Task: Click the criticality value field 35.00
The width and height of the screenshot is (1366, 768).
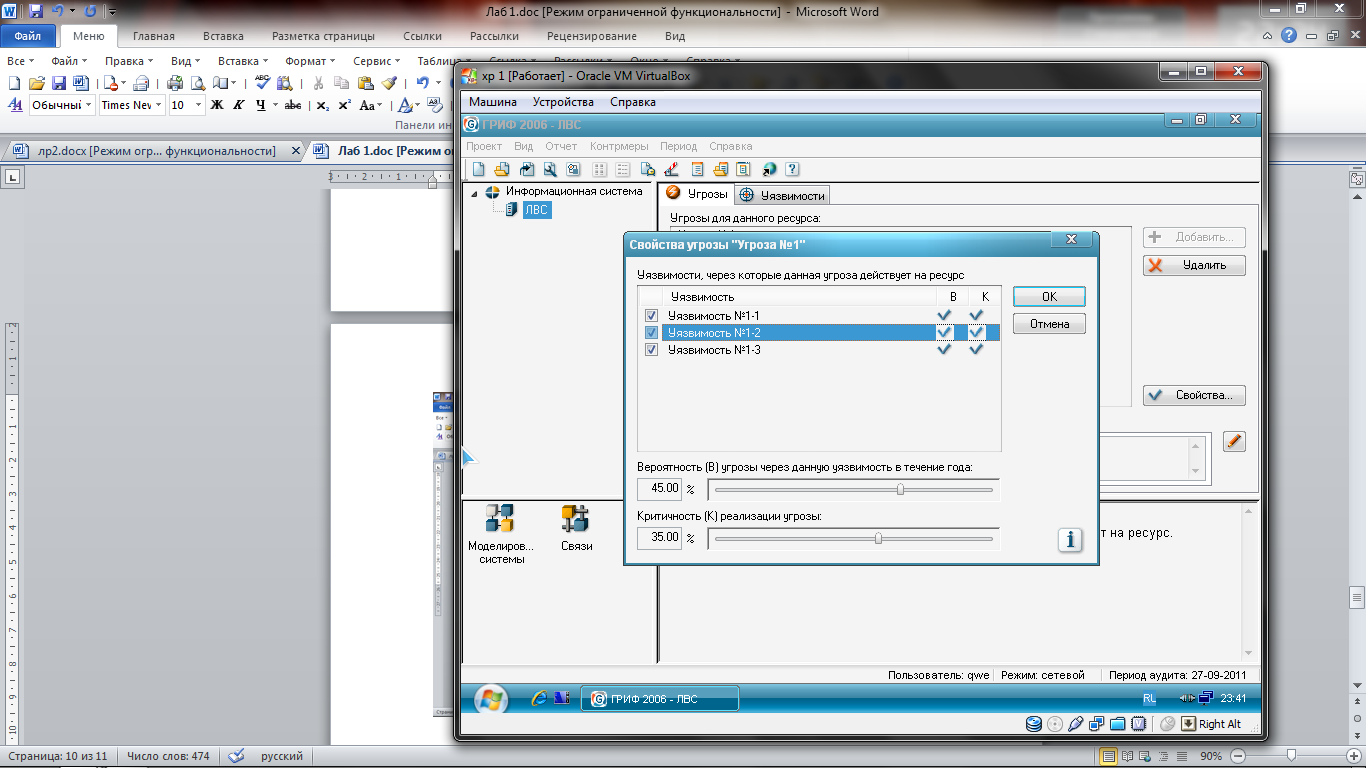Action: 660,538
